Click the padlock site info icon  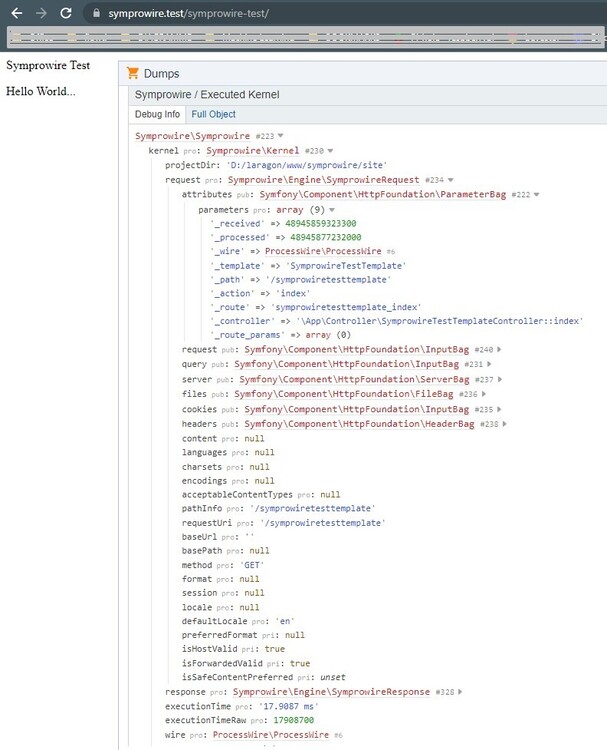(96, 15)
